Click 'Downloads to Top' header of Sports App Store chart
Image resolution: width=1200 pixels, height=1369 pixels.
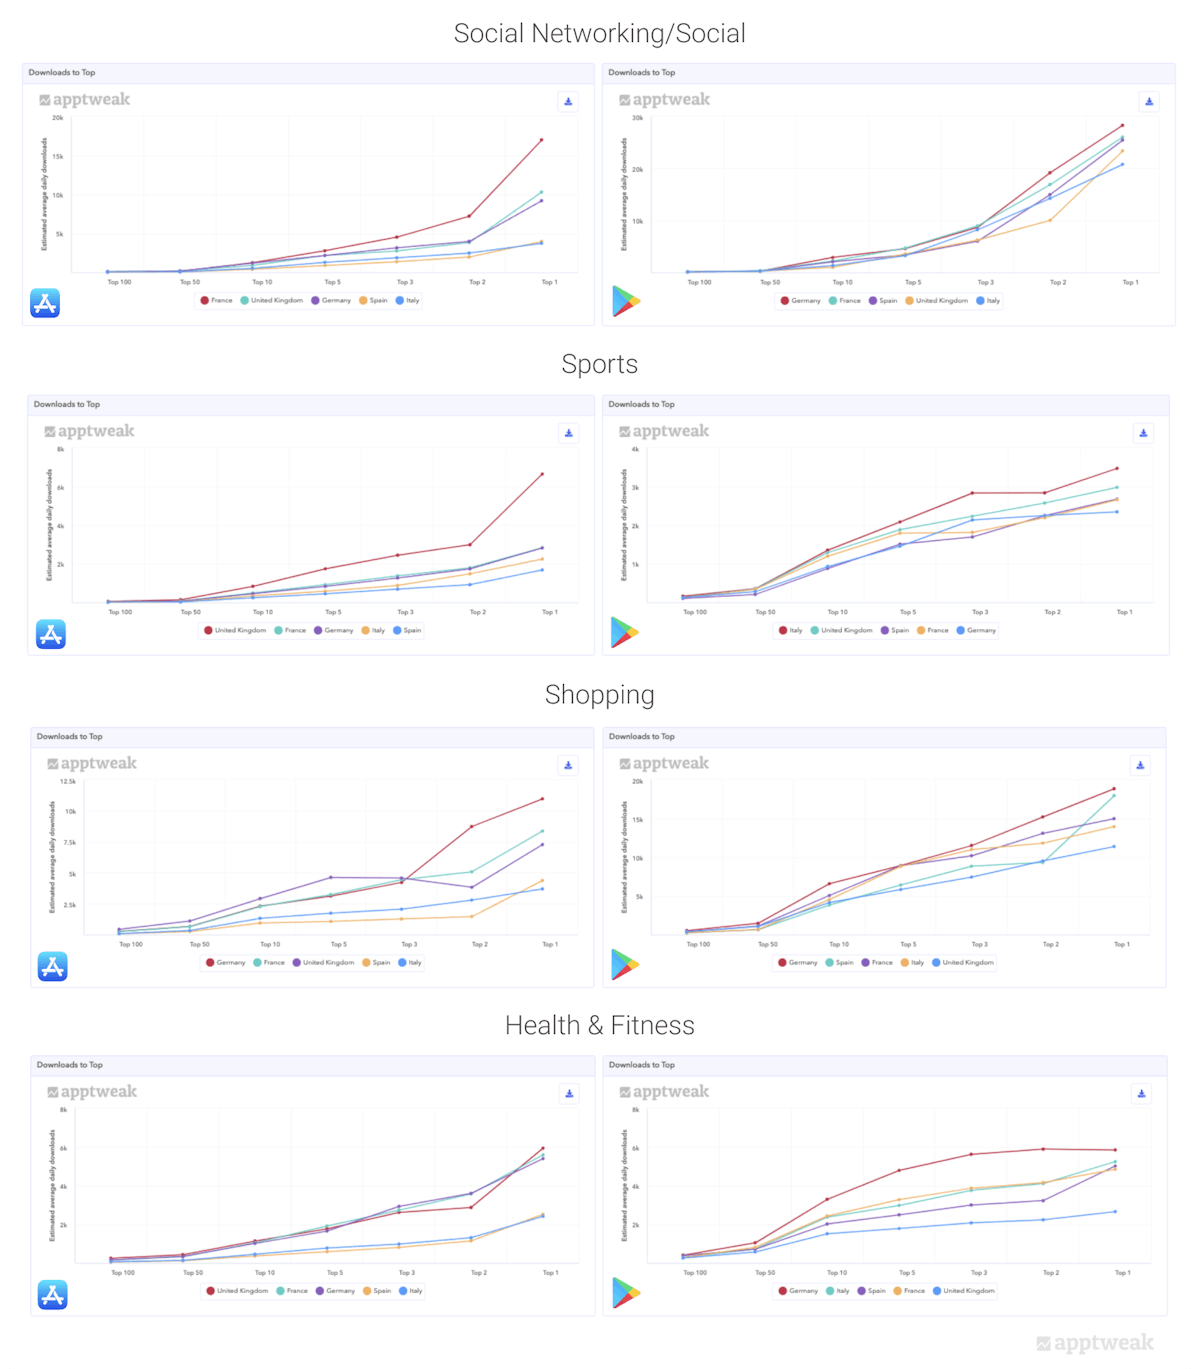[67, 404]
